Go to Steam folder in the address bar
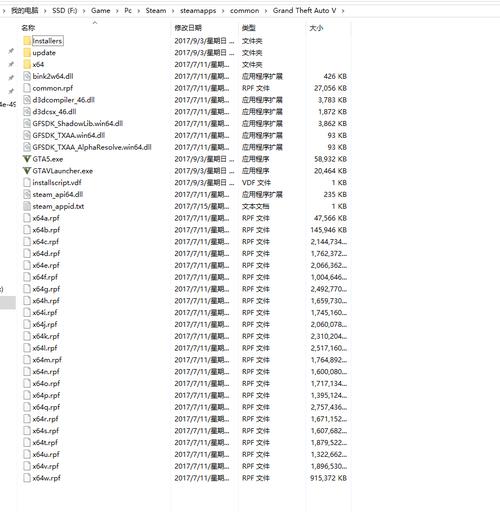Image resolution: width=500 pixels, height=512 pixels. coord(156,11)
